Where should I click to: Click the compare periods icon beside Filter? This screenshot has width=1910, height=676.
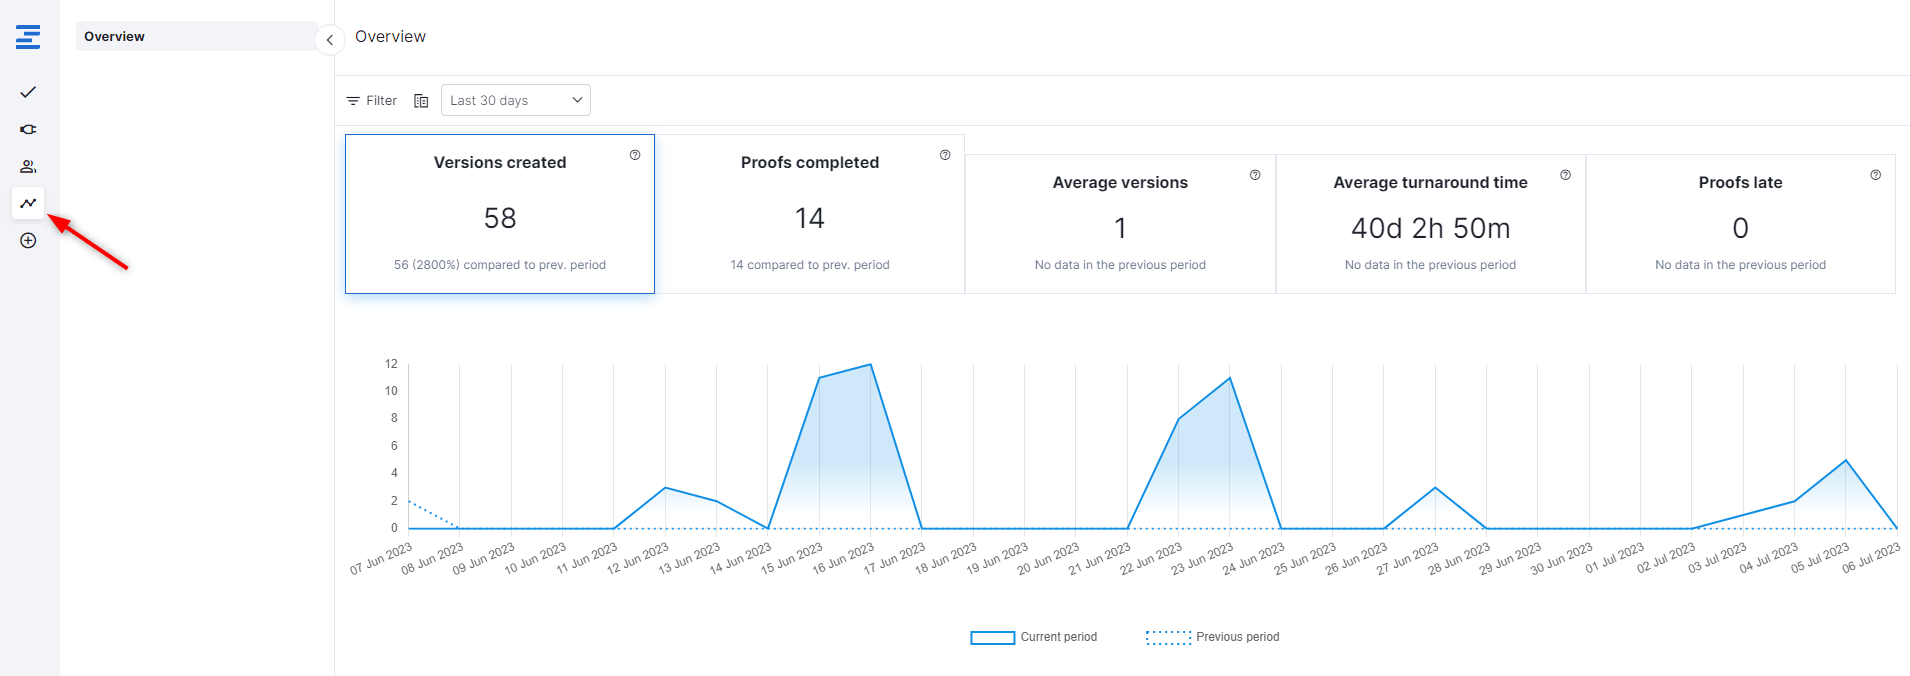point(421,101)
